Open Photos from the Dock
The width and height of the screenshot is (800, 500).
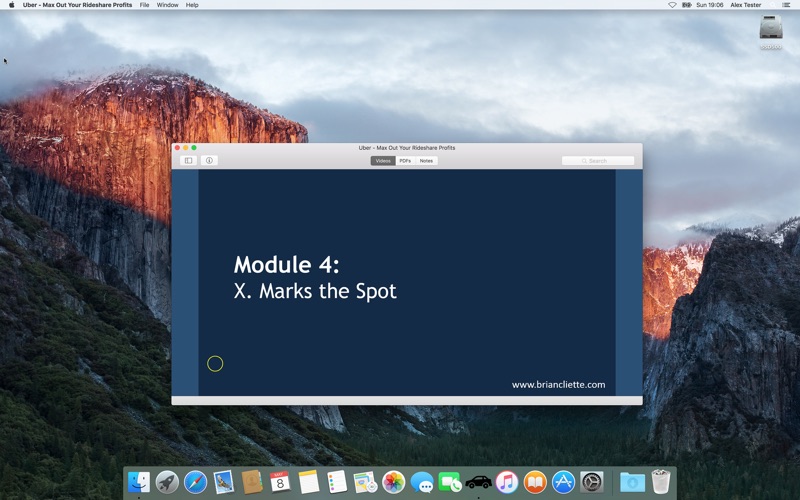click(393, 482)
